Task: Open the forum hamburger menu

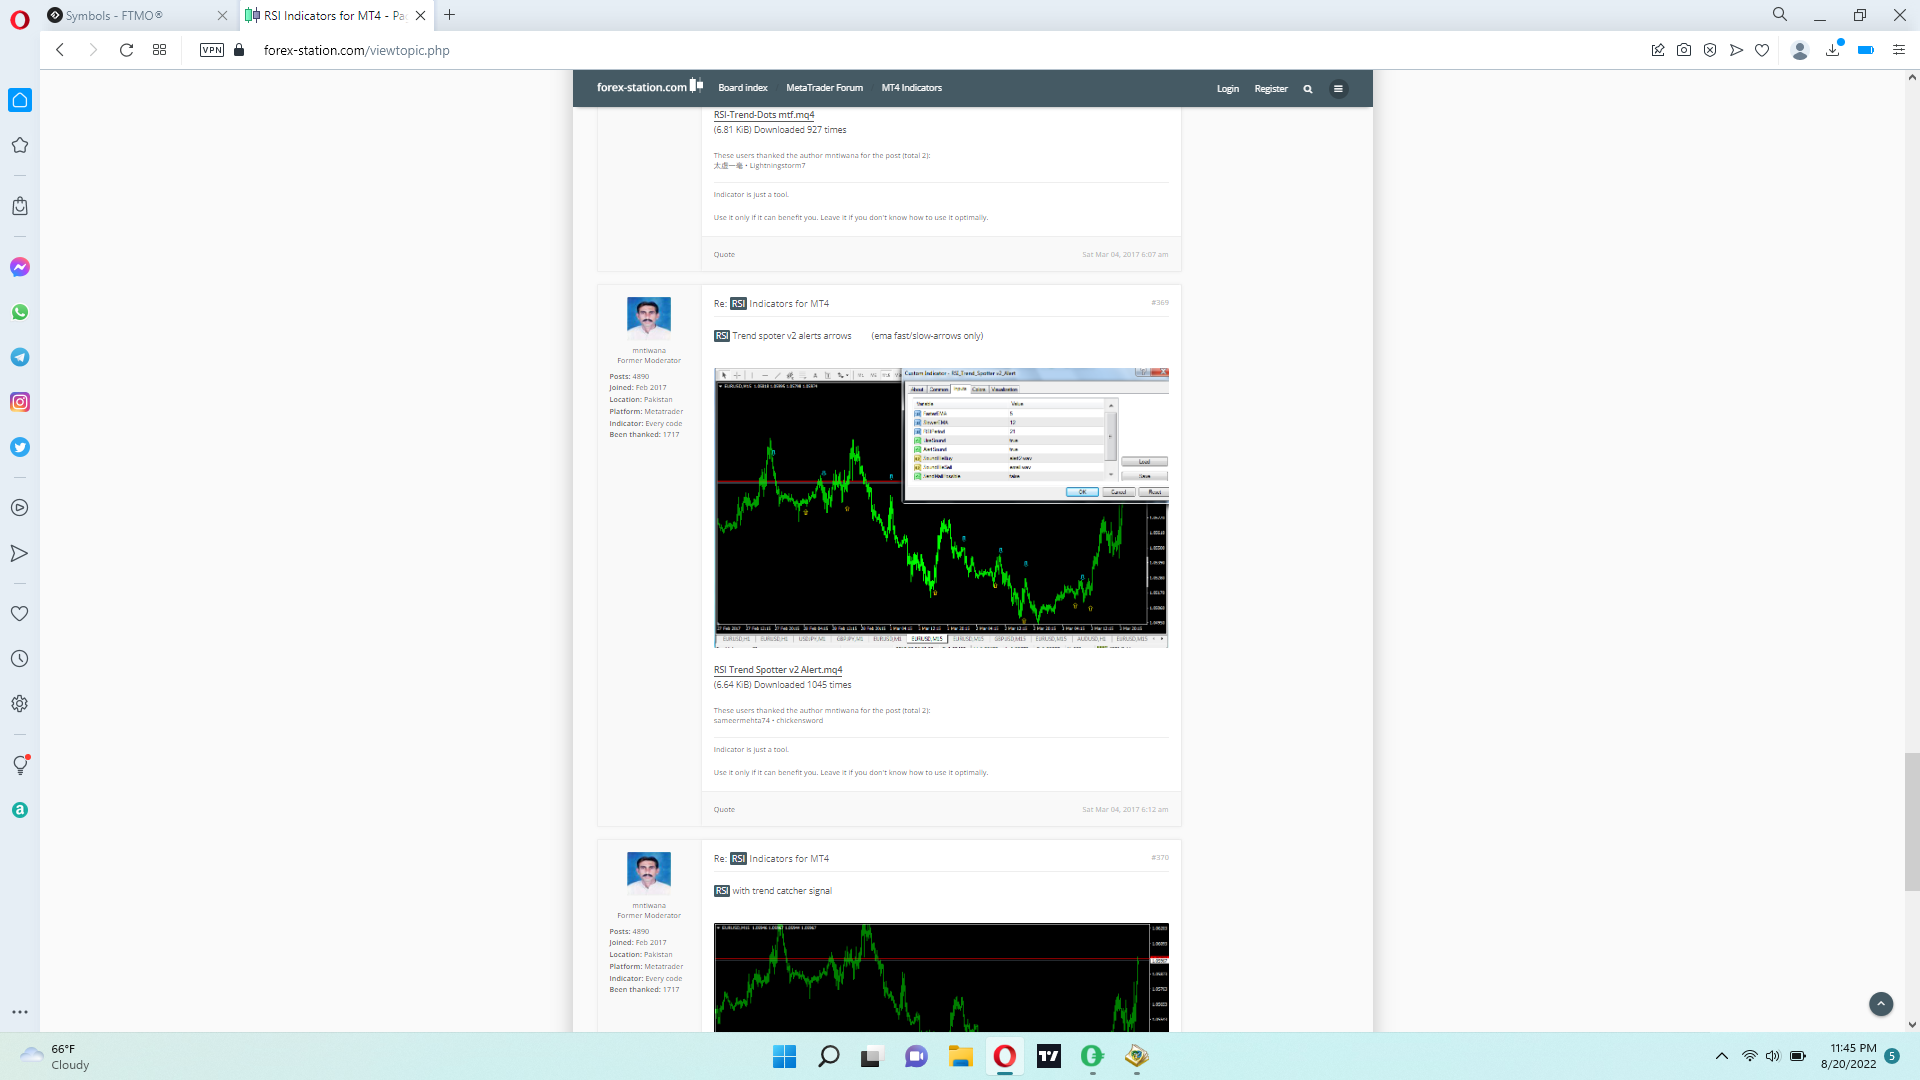Action: pyautogui.click(x=1338, y=89)
